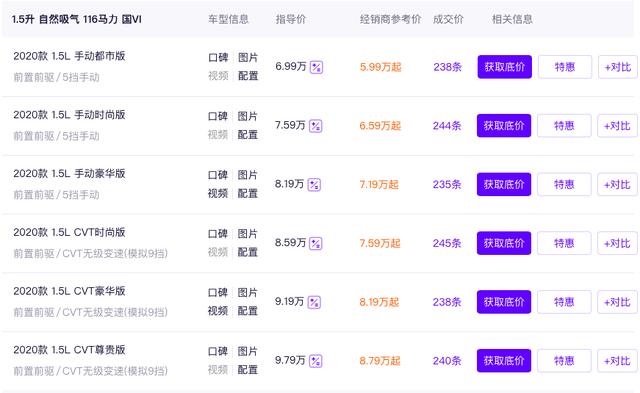This screenshot has width=640, height=393.
Task: Open the 9.19万 price calculator icon
Action: (x=314, y=302)
